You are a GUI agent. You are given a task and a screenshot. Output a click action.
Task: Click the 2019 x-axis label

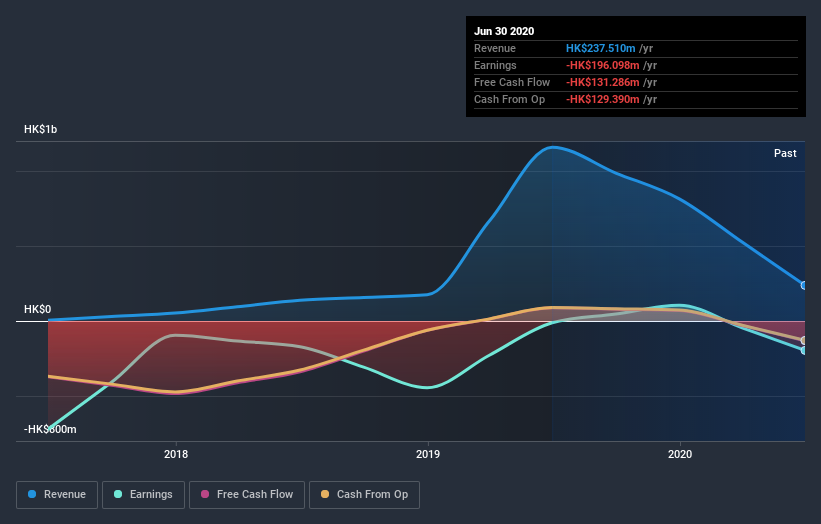click(x=428, y=454)
